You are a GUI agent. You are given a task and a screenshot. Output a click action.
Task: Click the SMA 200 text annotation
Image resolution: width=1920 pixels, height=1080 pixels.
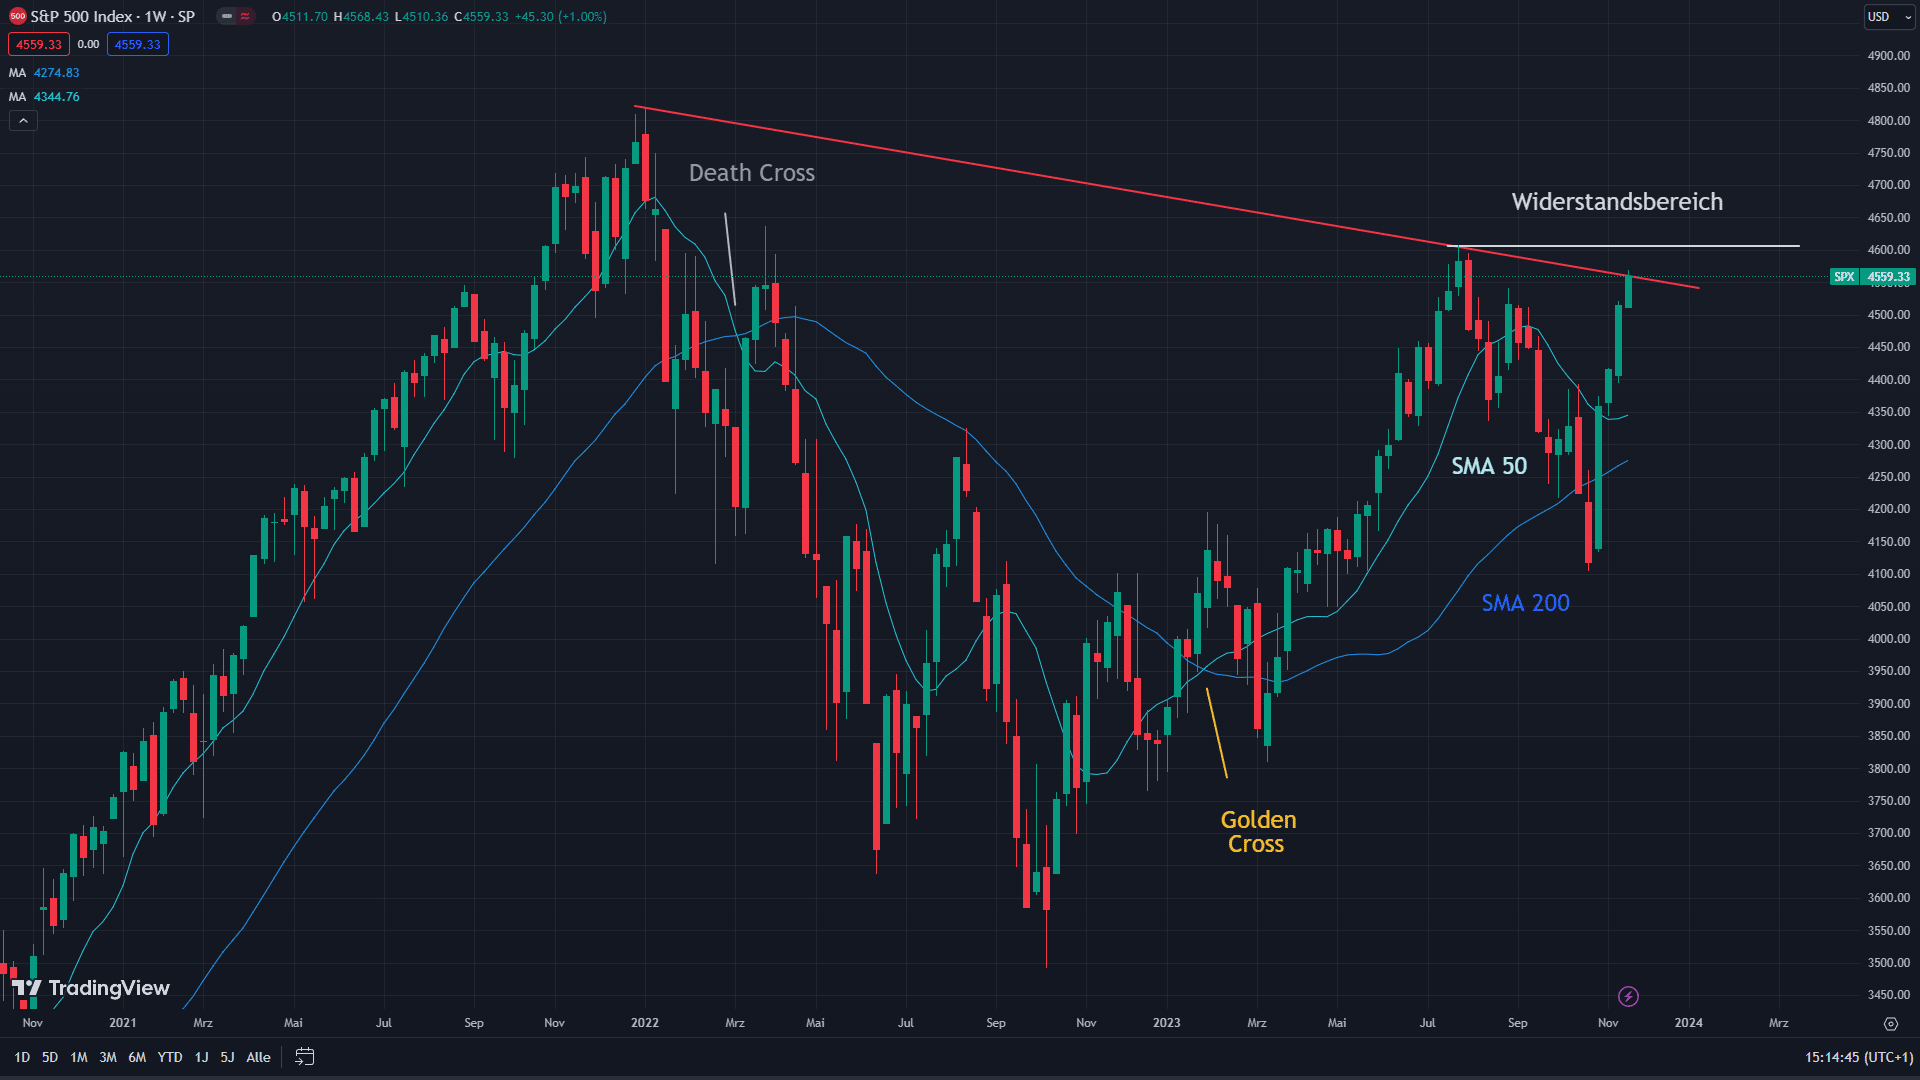point(1525,603)
